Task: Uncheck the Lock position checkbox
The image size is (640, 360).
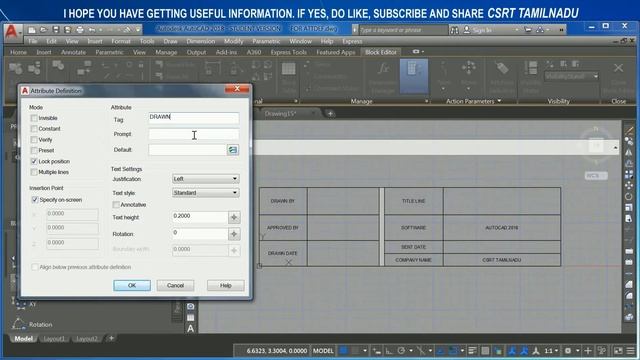Action: pos(34,161)
